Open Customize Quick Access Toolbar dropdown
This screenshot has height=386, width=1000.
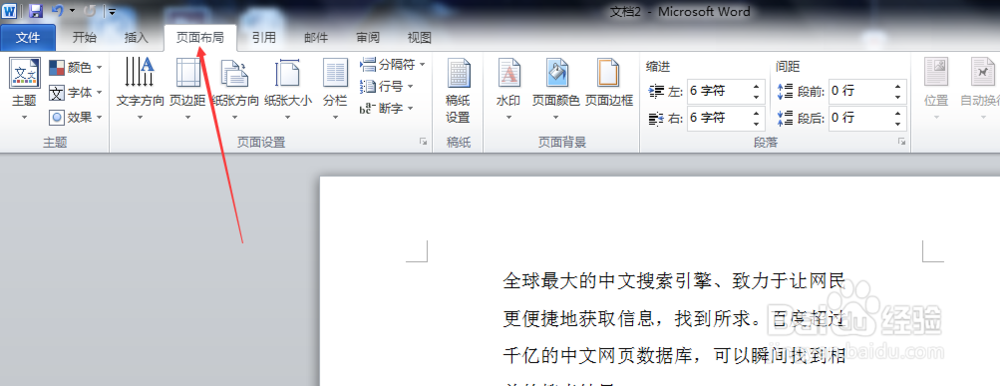pyautogui.click(x=112, y=11)
